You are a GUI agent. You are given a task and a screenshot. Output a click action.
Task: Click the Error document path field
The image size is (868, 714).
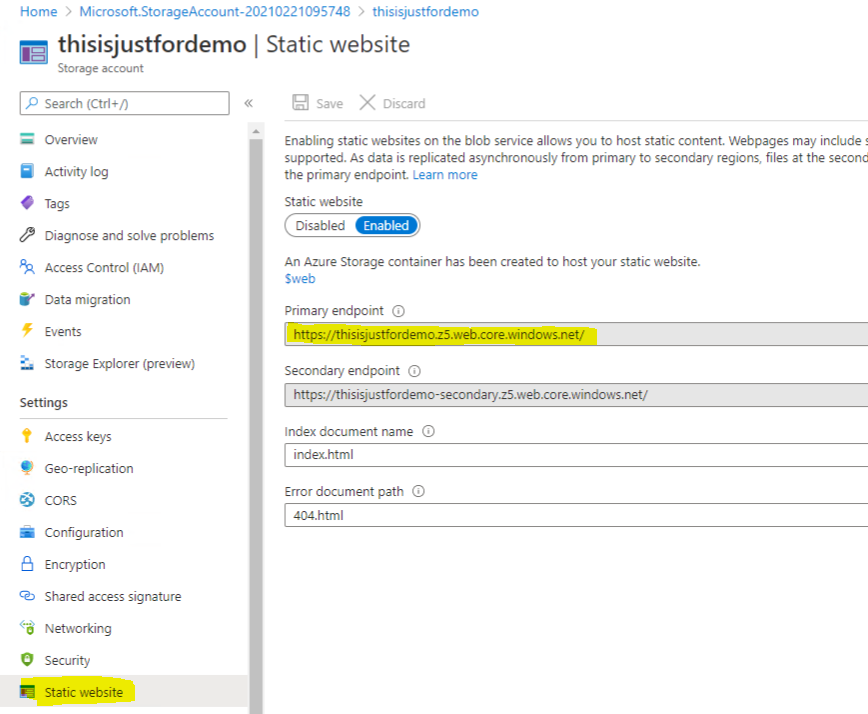576,515
